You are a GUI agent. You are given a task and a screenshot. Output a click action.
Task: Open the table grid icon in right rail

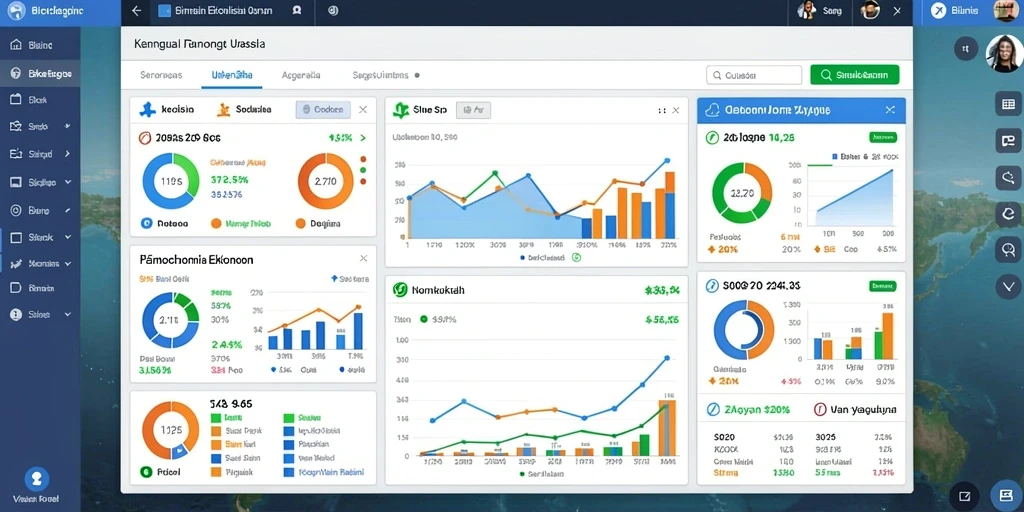click(x=1008, y=104)
